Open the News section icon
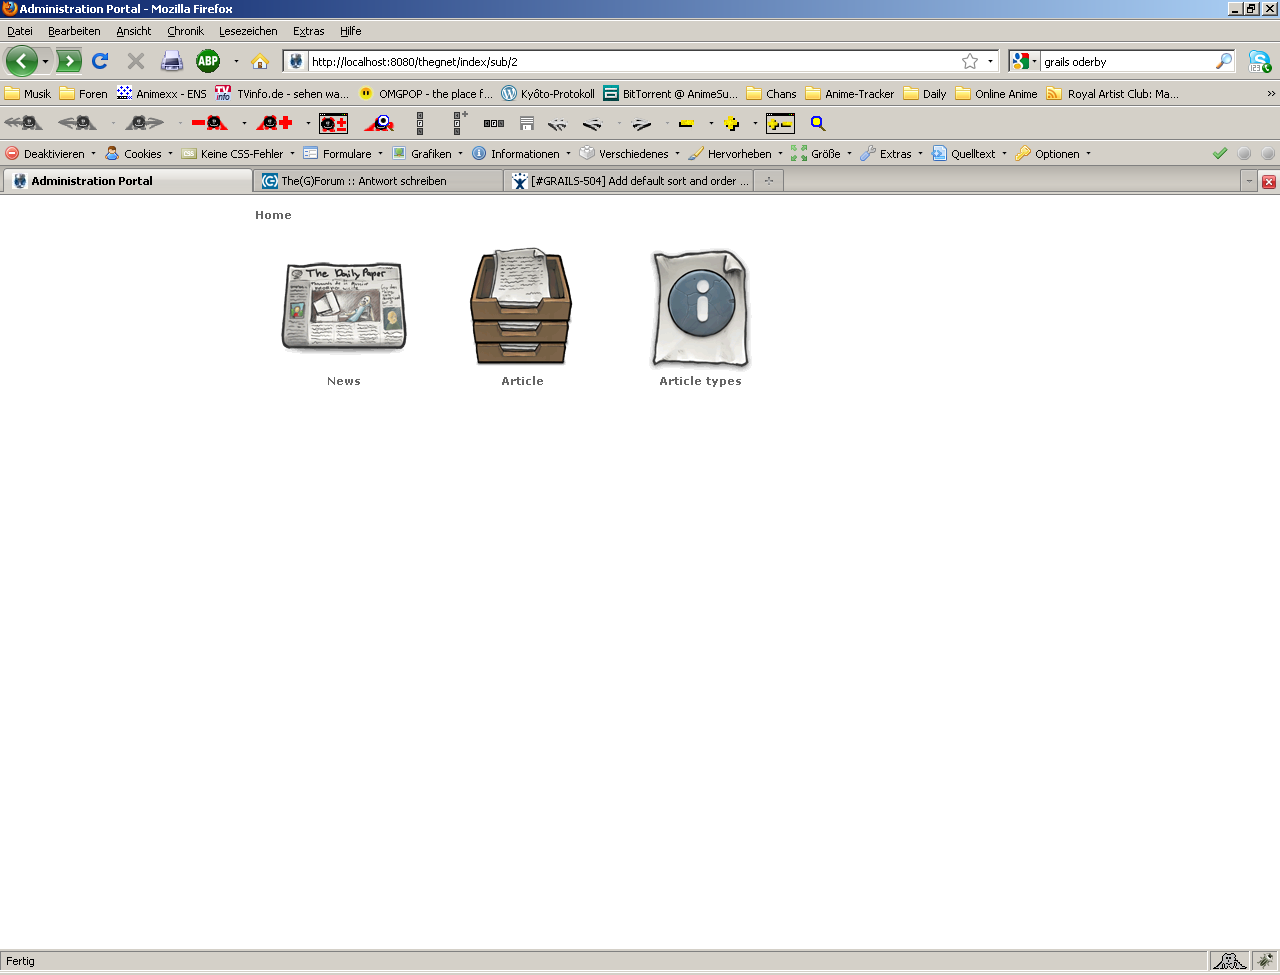1280x975 pixels. (344, 307)
